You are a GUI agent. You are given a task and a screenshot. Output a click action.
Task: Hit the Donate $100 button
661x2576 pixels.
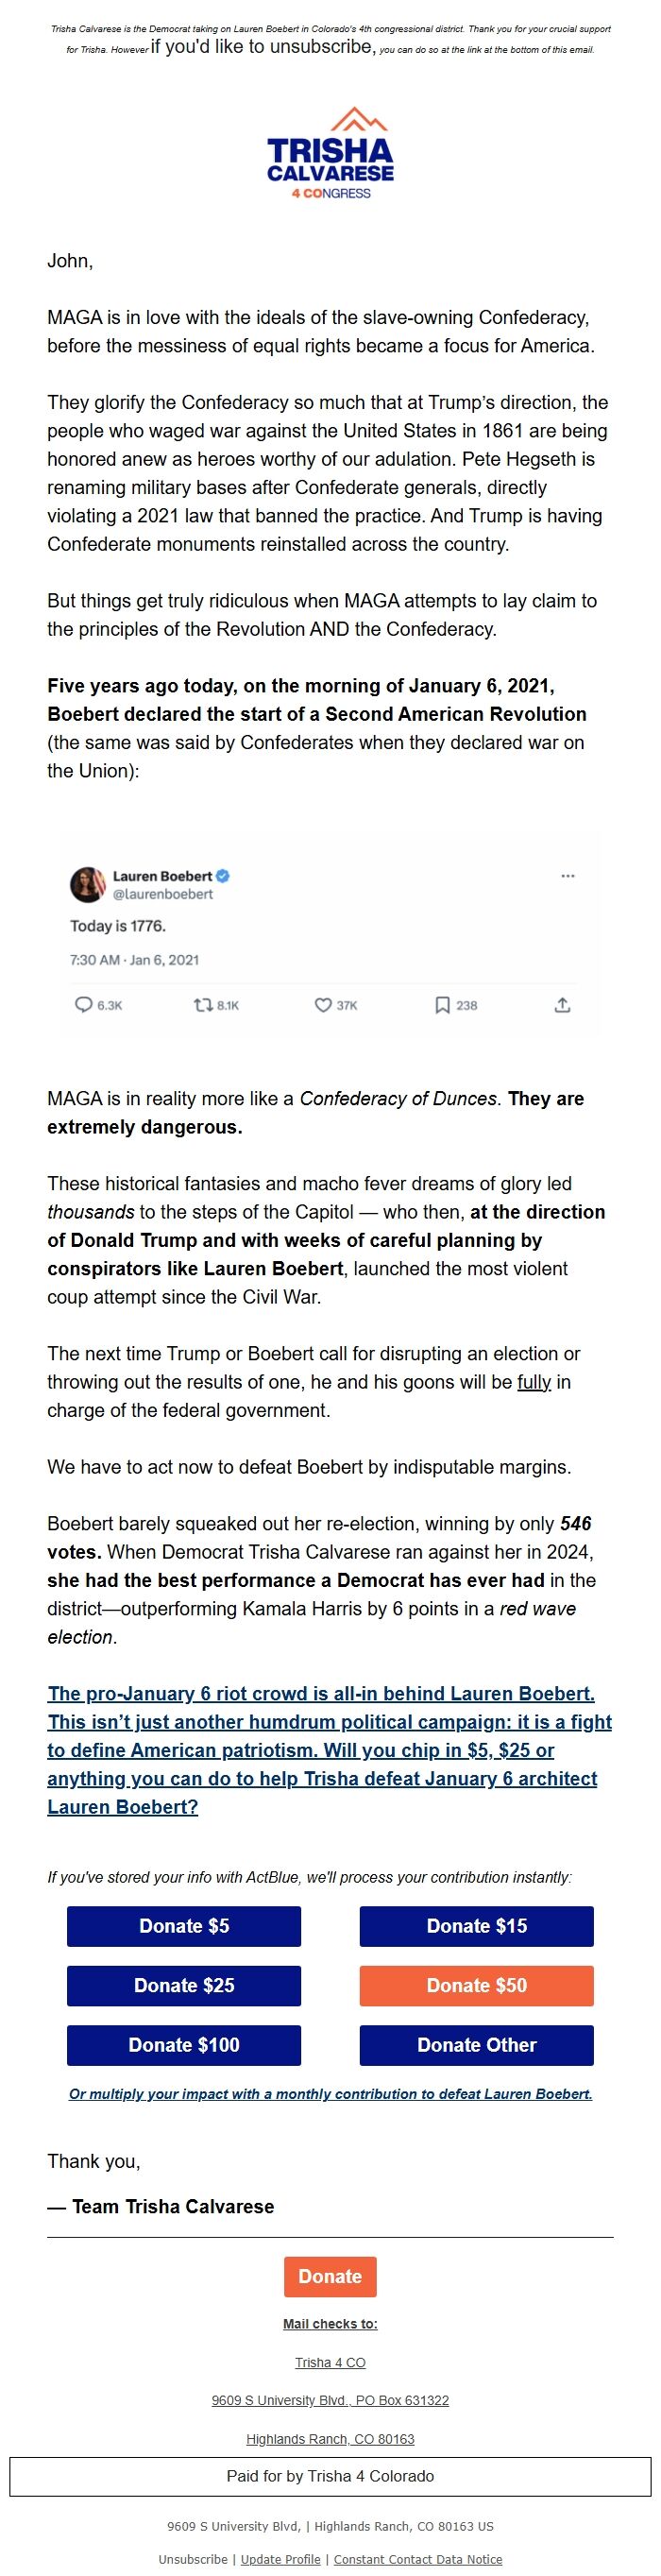(x=184, y=2045)
